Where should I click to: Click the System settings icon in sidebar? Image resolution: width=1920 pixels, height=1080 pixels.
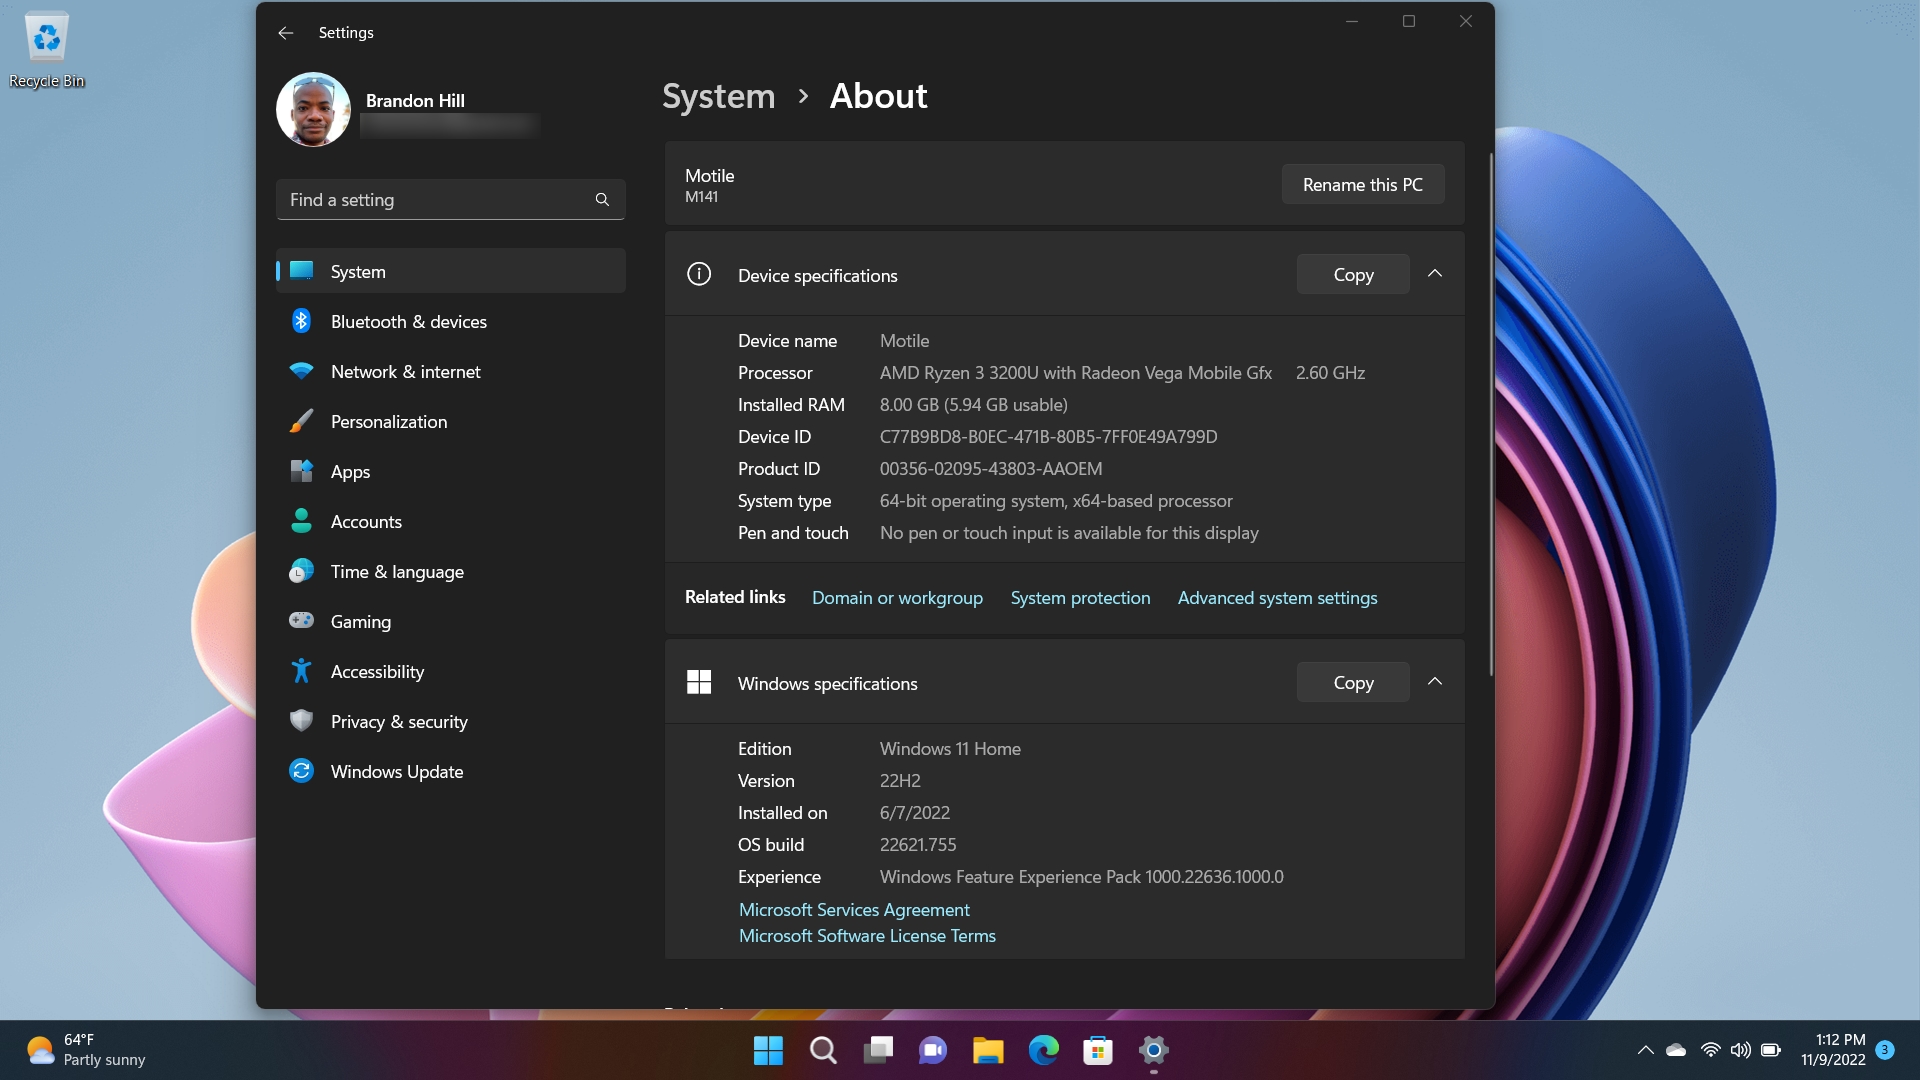[301, 272]
